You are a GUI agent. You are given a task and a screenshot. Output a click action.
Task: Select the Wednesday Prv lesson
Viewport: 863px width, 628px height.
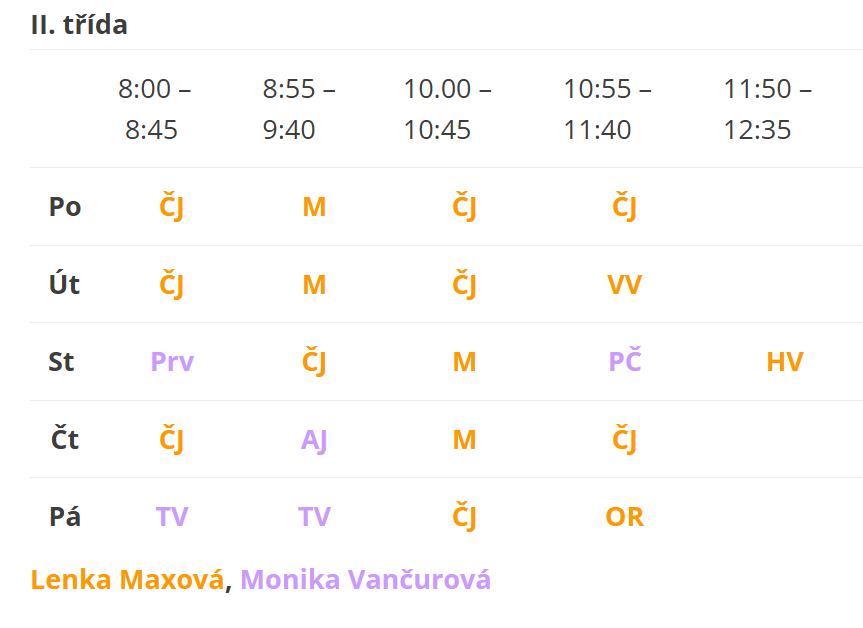[172, 362]
